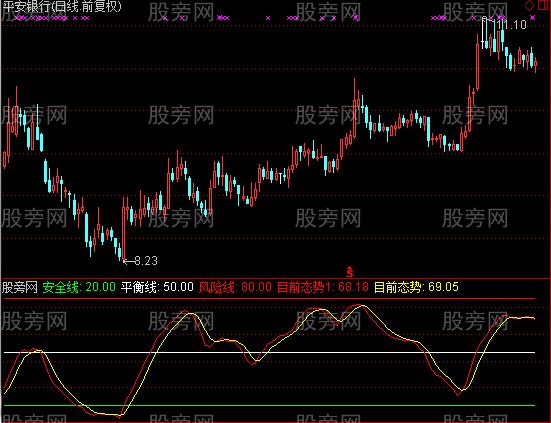This screenshot has height=423, width=551.
Task: Click the 目前态势1: 68.18 indicator value
Action: 323,287
